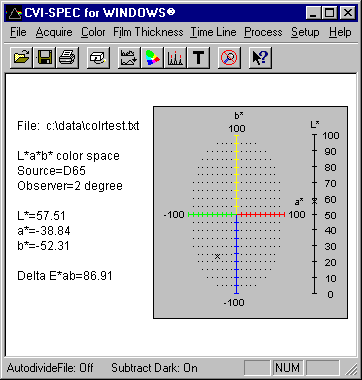
Task: Open the Help menu
Action: click(x=340, y=32)
